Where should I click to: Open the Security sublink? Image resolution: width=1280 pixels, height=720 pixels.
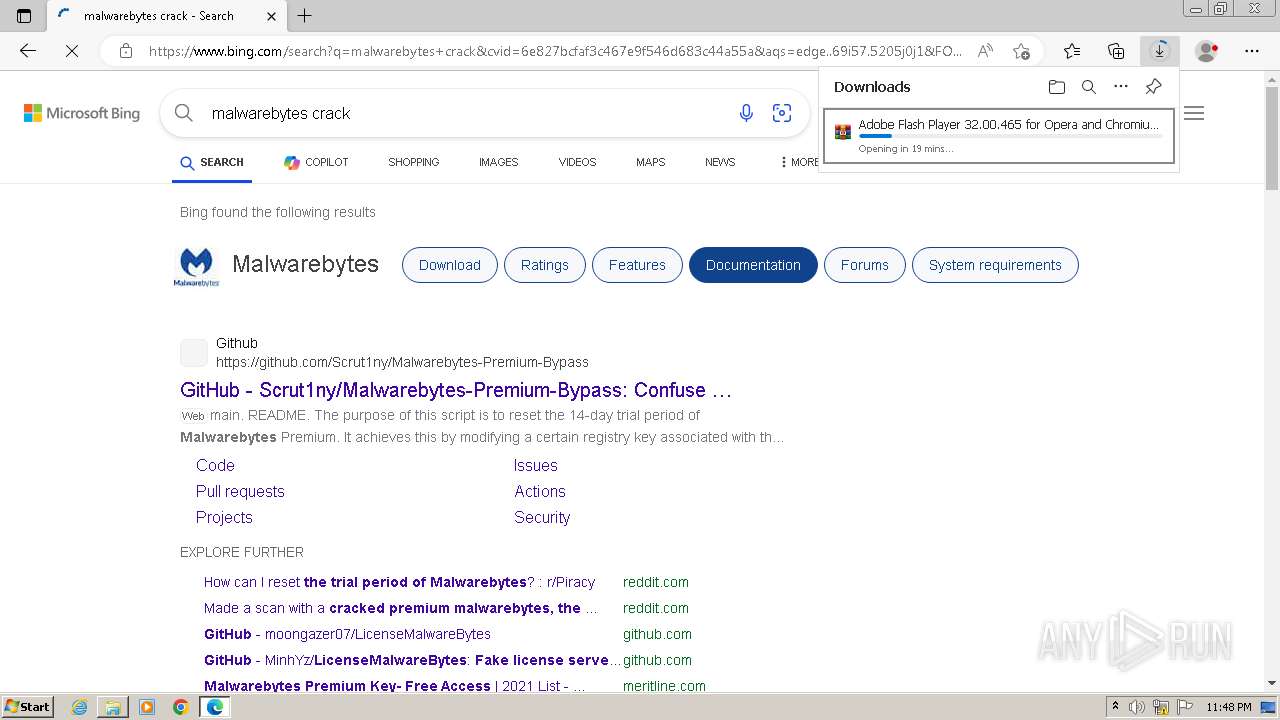542,517
